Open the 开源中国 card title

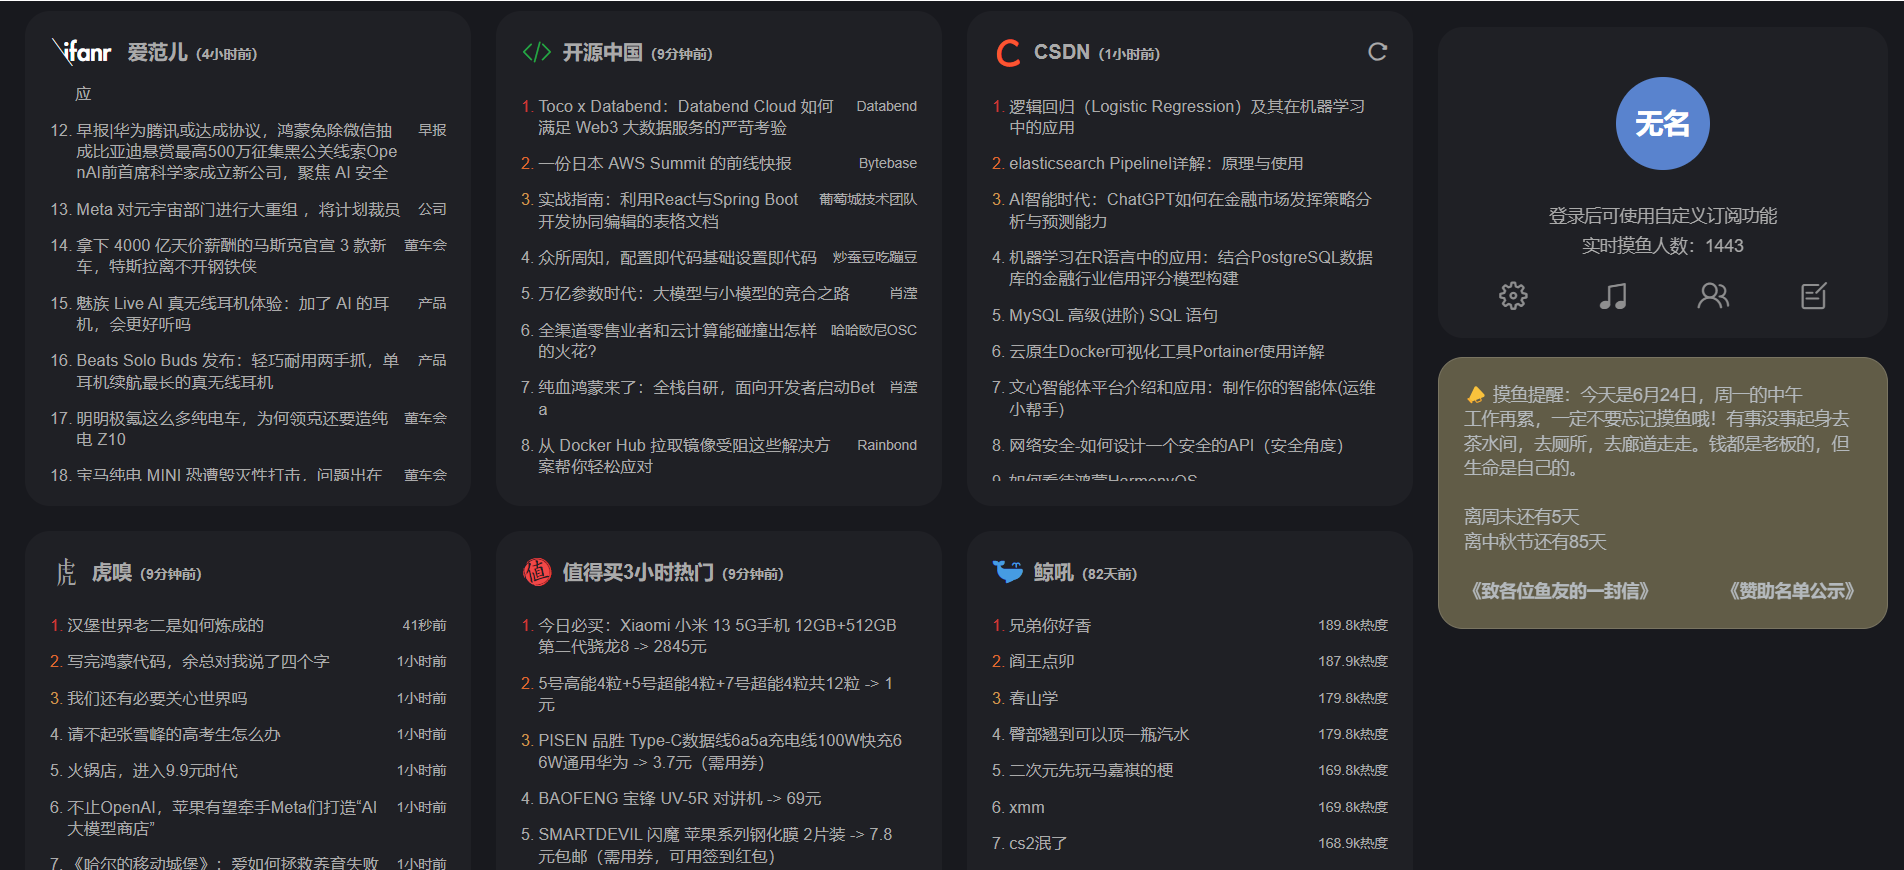pyautogui.click(x=602, y=52)
